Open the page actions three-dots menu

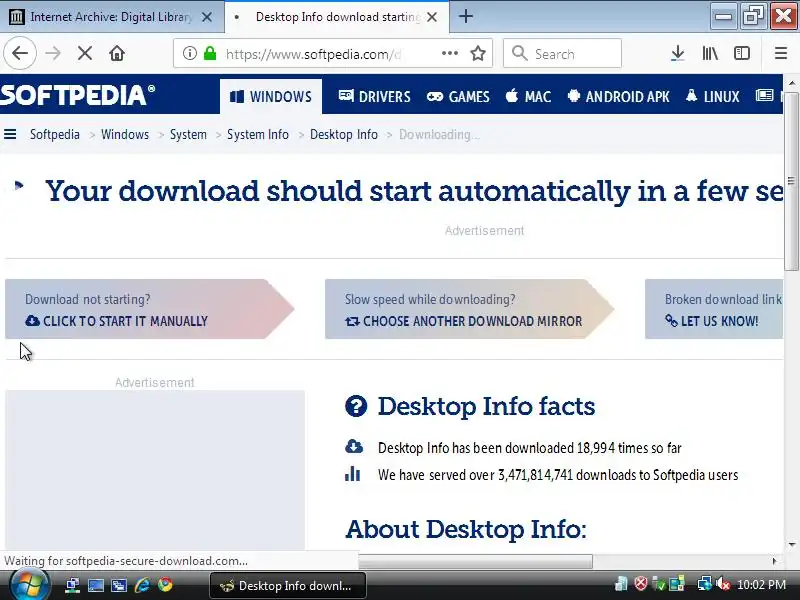[x=449, y=53]
